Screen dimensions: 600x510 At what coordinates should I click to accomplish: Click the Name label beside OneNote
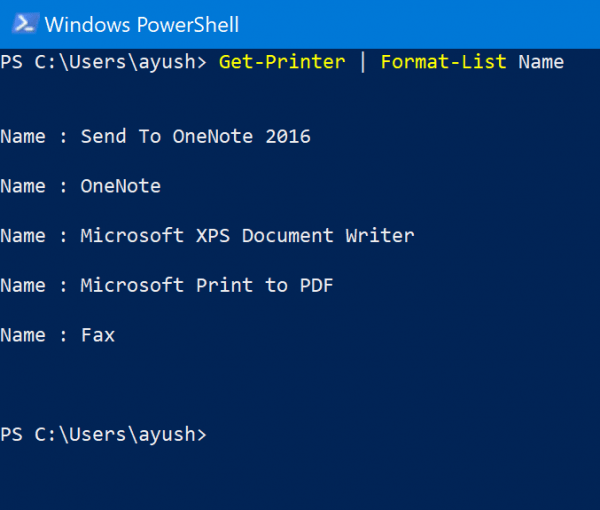23,186
